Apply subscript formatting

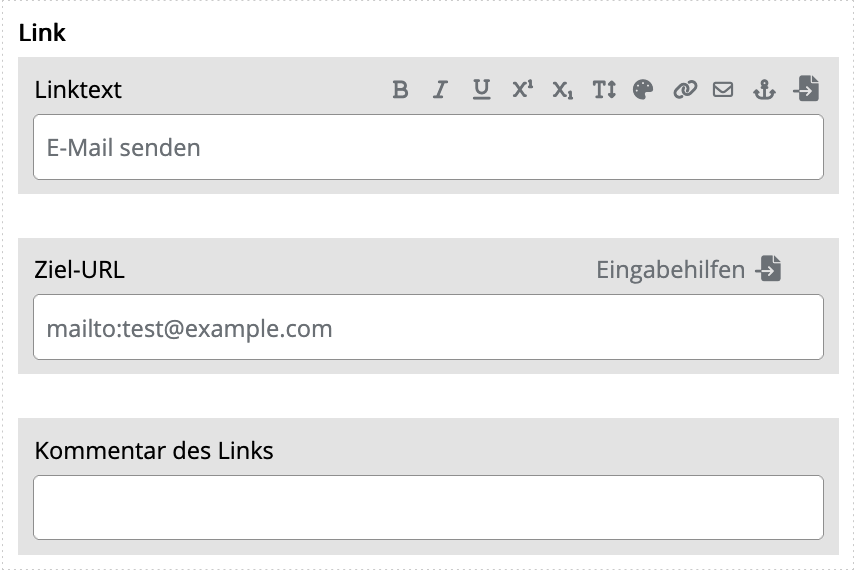click(563, 90)
